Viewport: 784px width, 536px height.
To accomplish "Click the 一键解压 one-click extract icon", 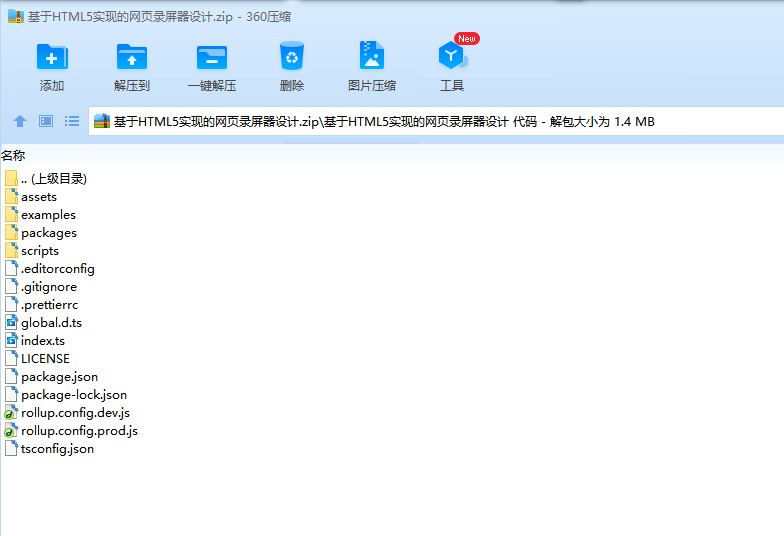I will coord(212,57).
